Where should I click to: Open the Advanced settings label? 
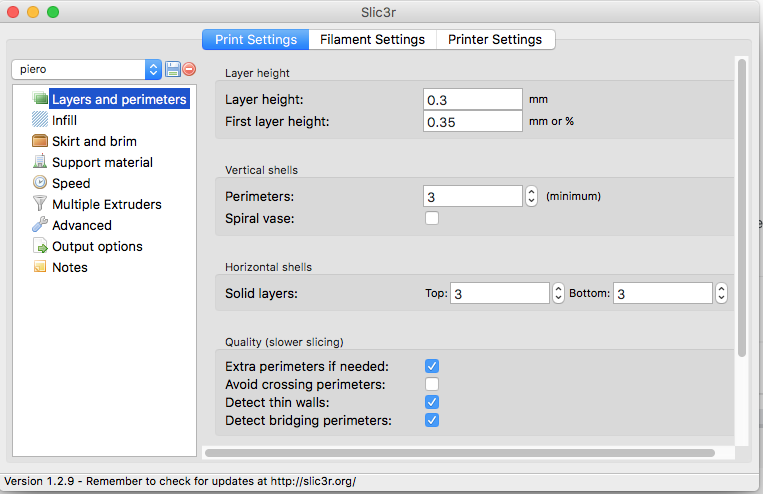pos(82,225)
